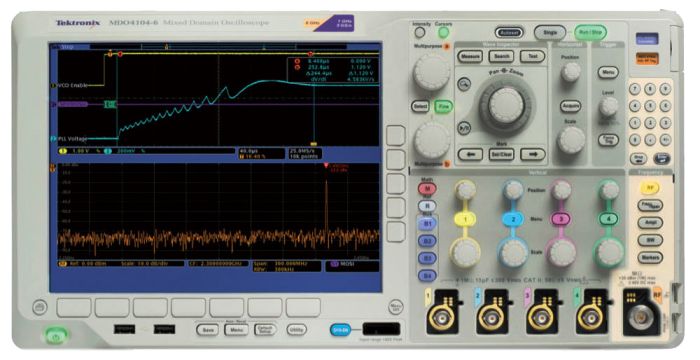The width and height of the screenshot is (700, 360).
Task: Tap keypad digit 0
Action: click(x=634, y=140)
